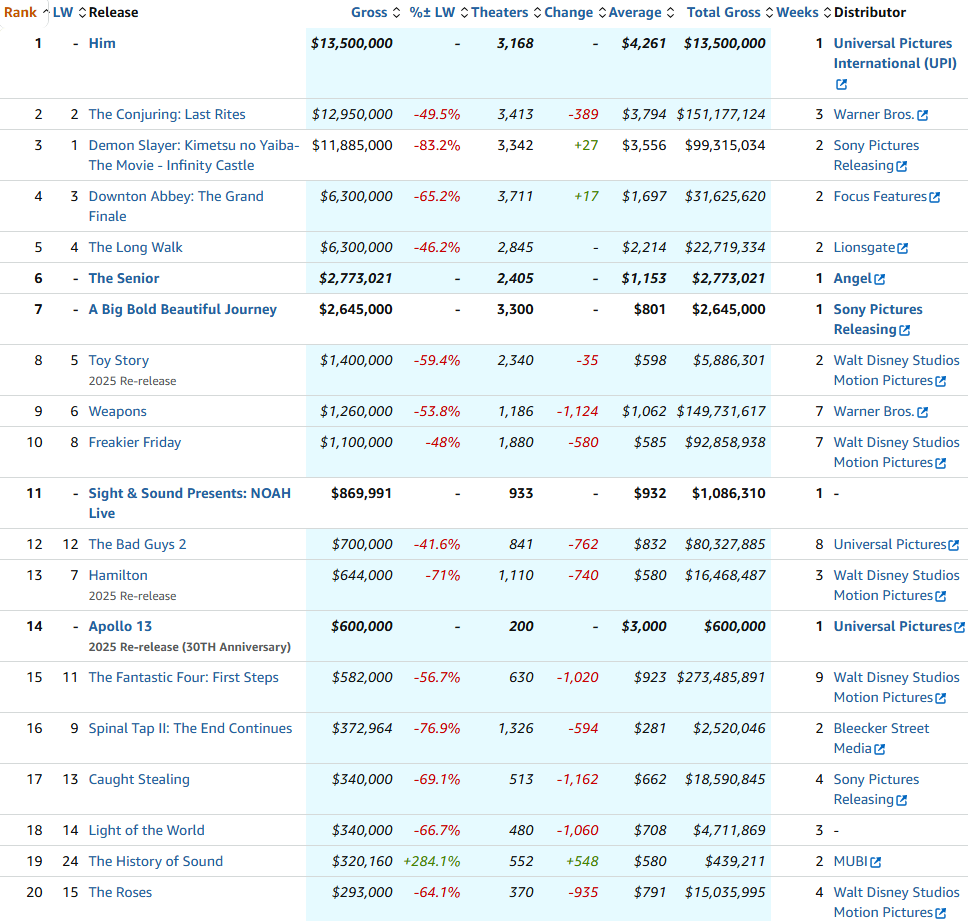
Task: Open the Apollo 13 release link
Action: point(120,627)
